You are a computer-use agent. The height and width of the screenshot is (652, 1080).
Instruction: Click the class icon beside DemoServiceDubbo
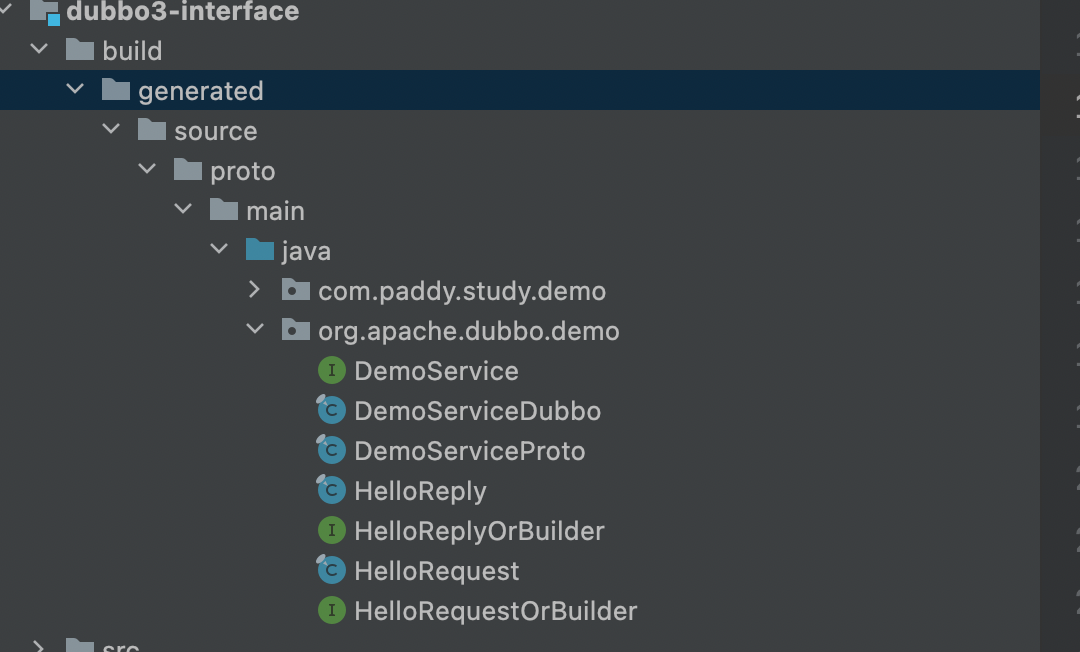331,410
